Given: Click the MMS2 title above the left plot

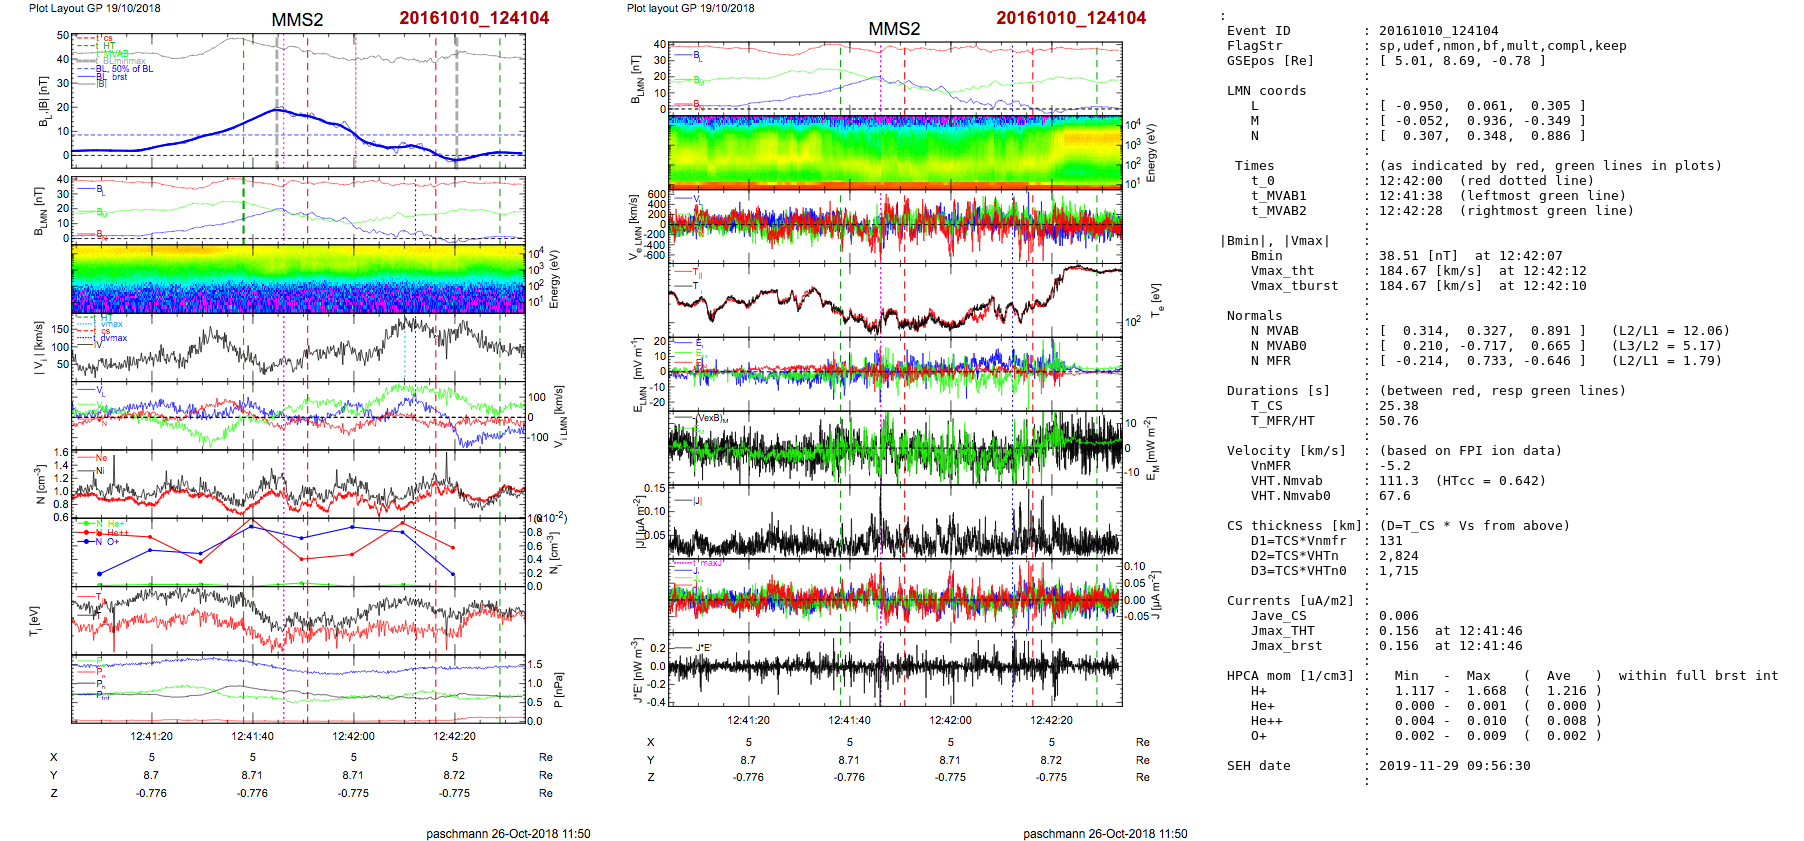Looking at the screenshot, I should point(297,20).
